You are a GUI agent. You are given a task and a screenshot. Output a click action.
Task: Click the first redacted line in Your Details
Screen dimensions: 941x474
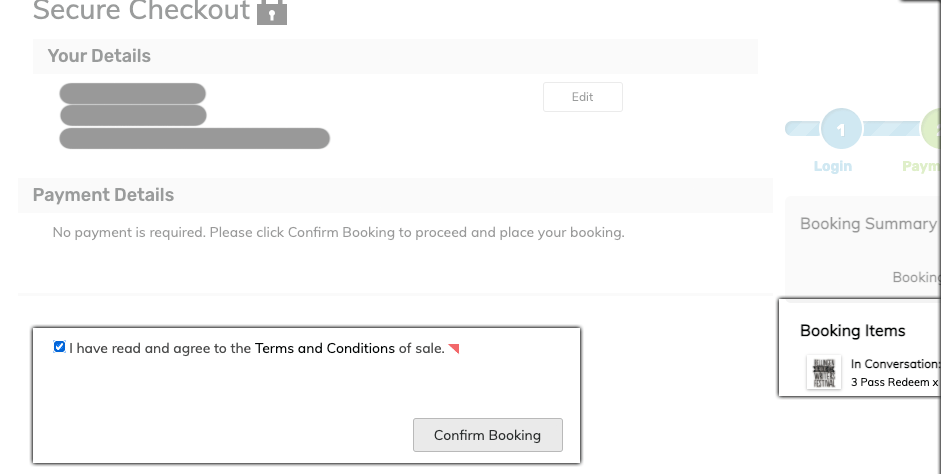[133, 94]
